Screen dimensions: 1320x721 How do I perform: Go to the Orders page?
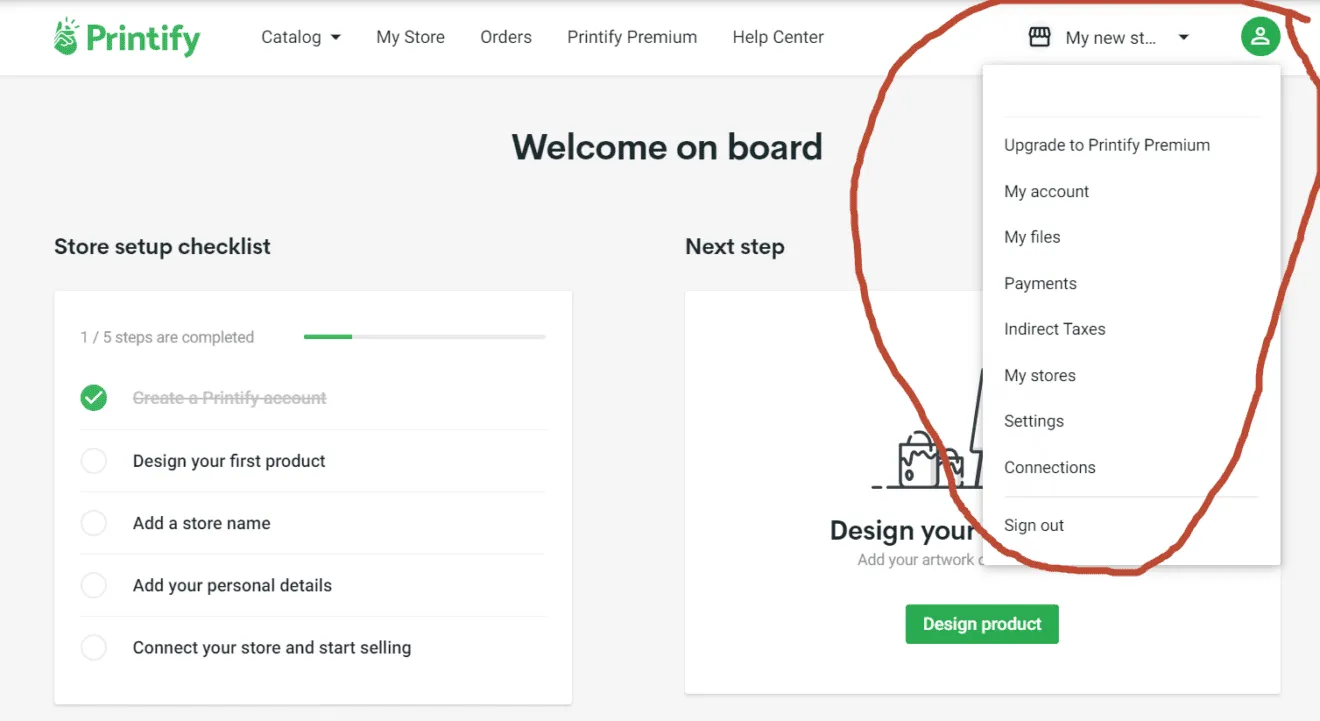click(x=506, y=37)
